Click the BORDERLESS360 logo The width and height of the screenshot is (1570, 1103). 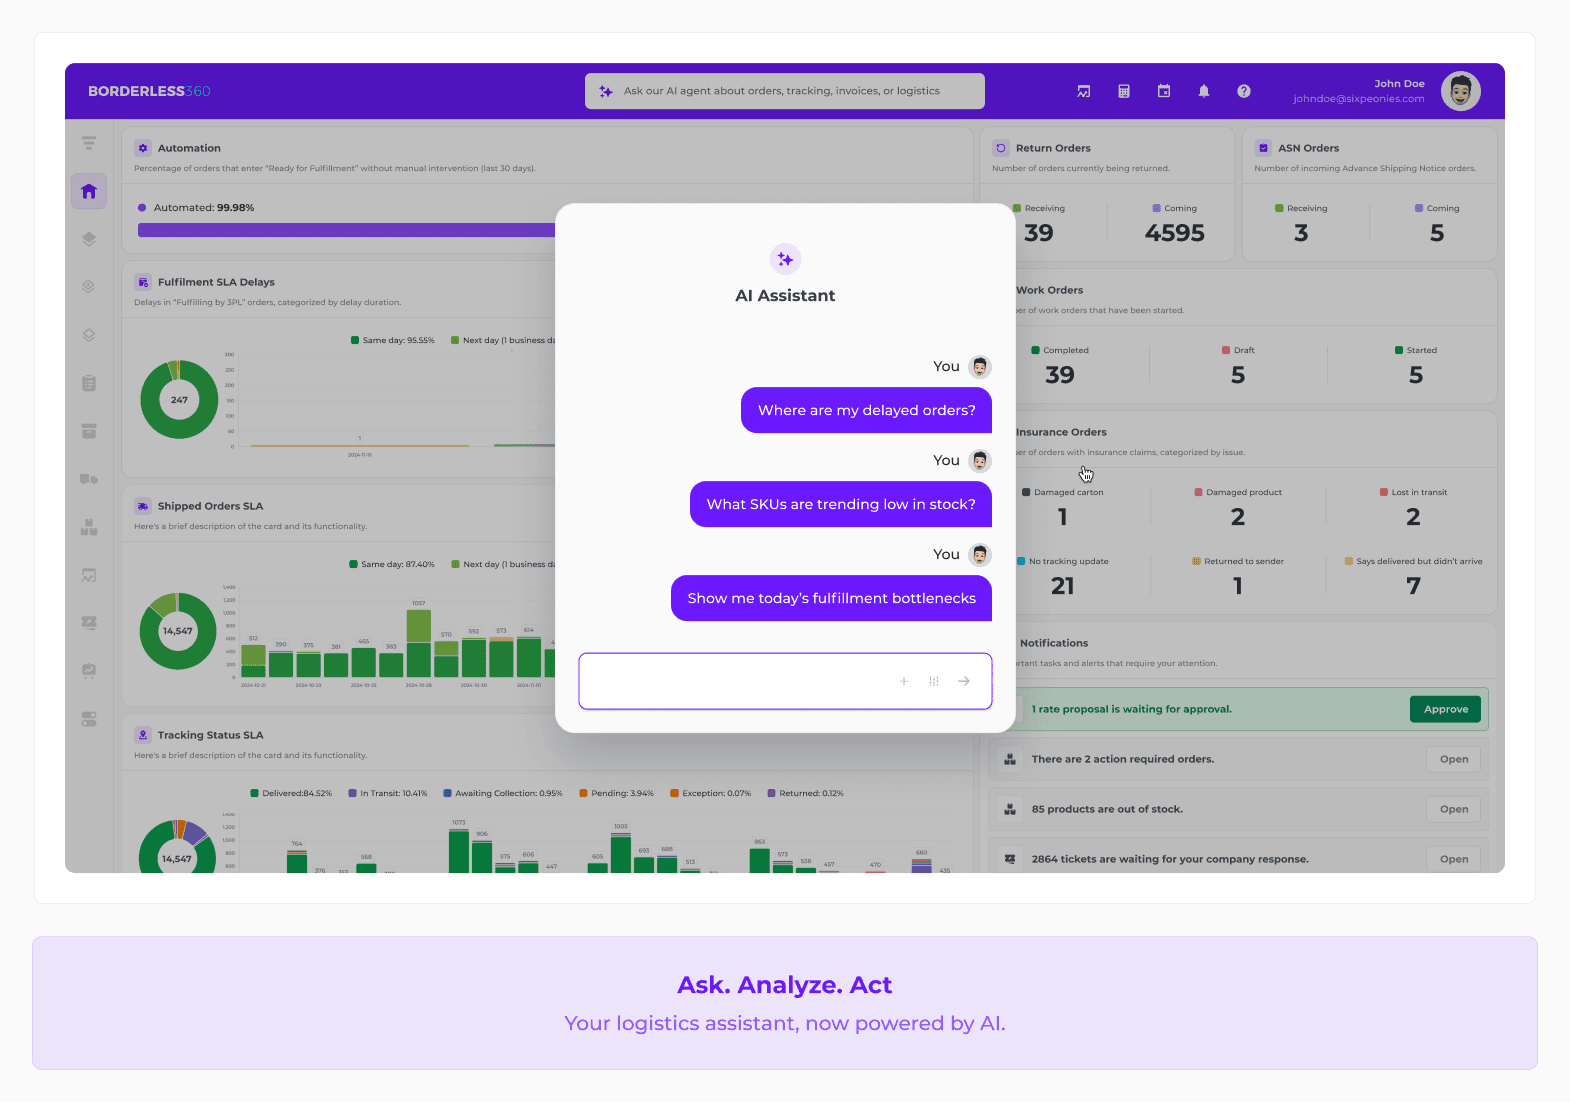[x=149, y=91]
